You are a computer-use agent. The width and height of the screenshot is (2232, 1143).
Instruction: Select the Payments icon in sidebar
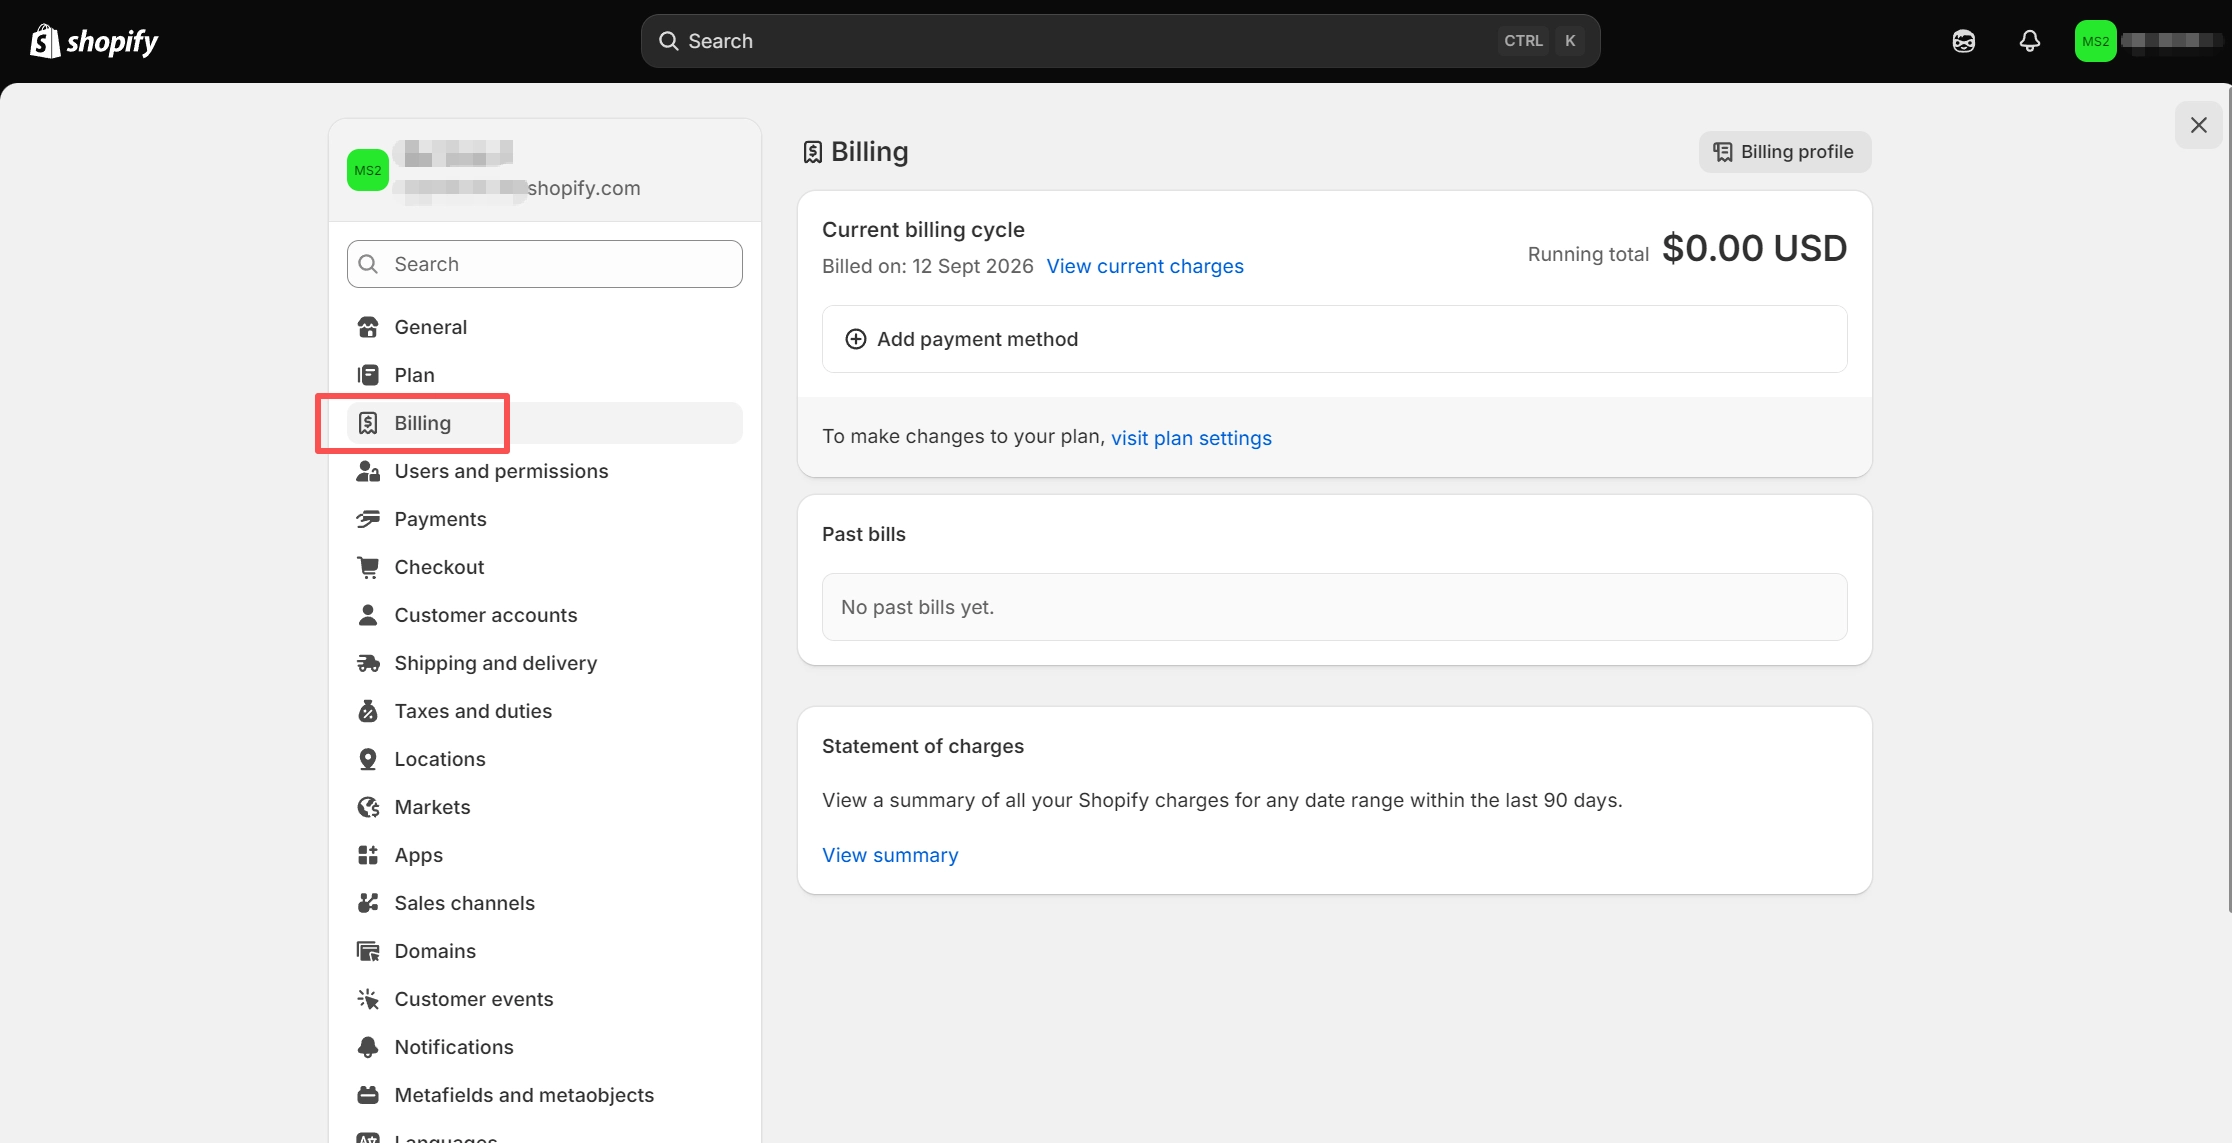pyautogui.click(x=368, y=519)
